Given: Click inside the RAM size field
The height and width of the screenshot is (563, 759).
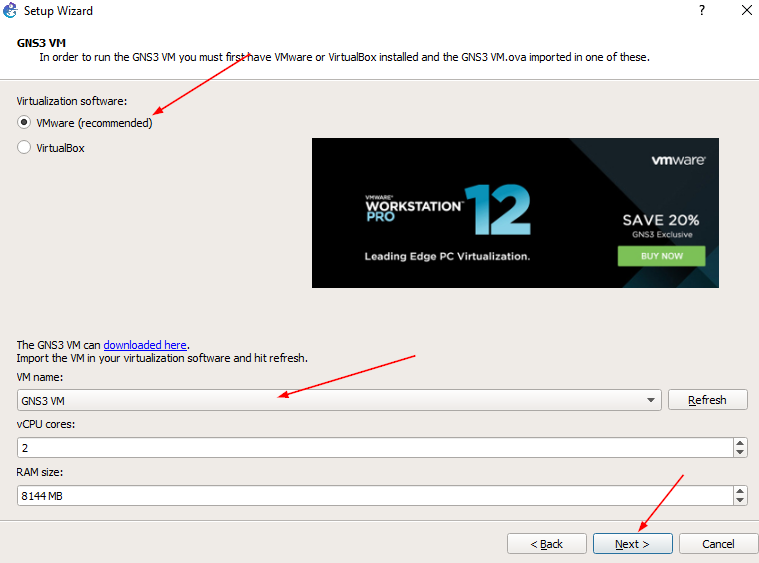Looking at the screenshot, I should pyautogui.click(x=375, y=496).
